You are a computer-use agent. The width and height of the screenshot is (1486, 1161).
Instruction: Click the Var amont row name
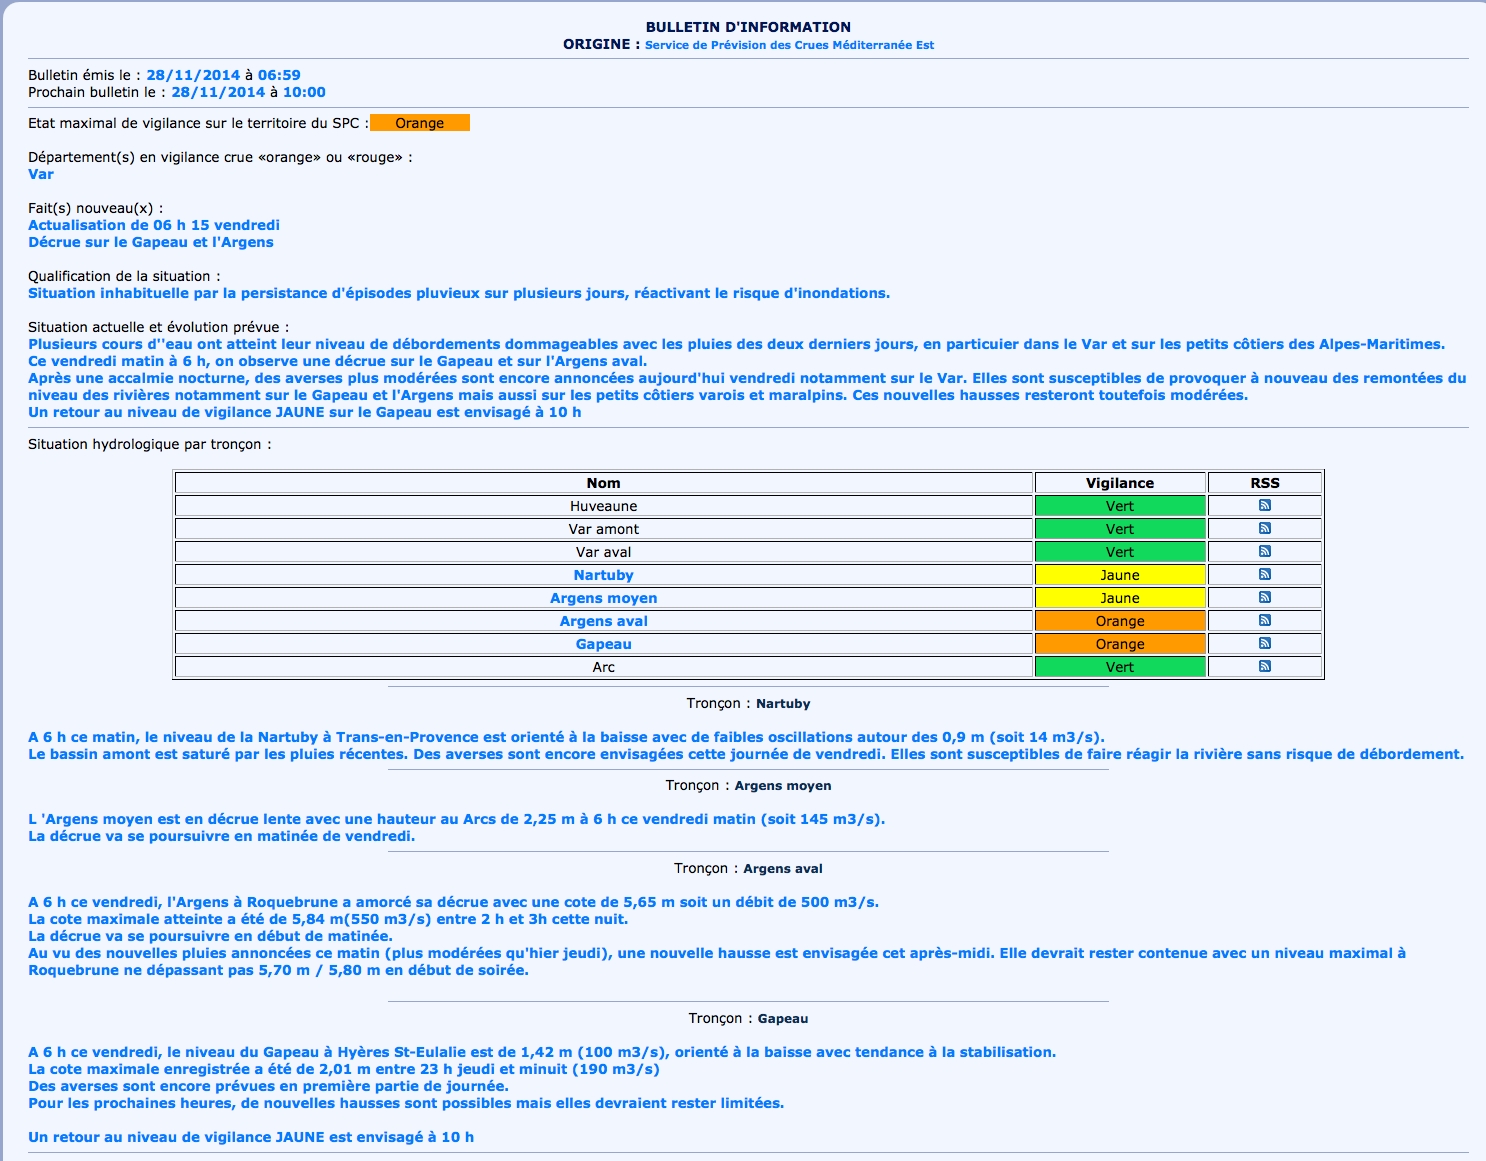[x=603, y=529]
